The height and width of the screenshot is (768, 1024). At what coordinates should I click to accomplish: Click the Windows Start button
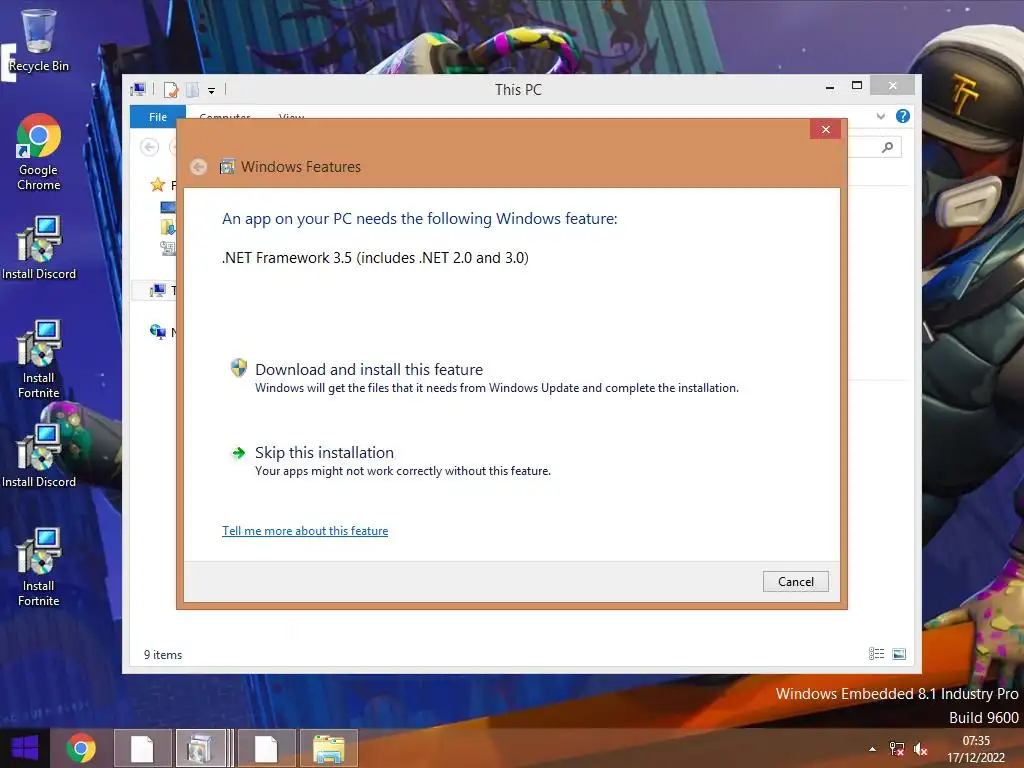pyautogui.click(x=25, y=748)
